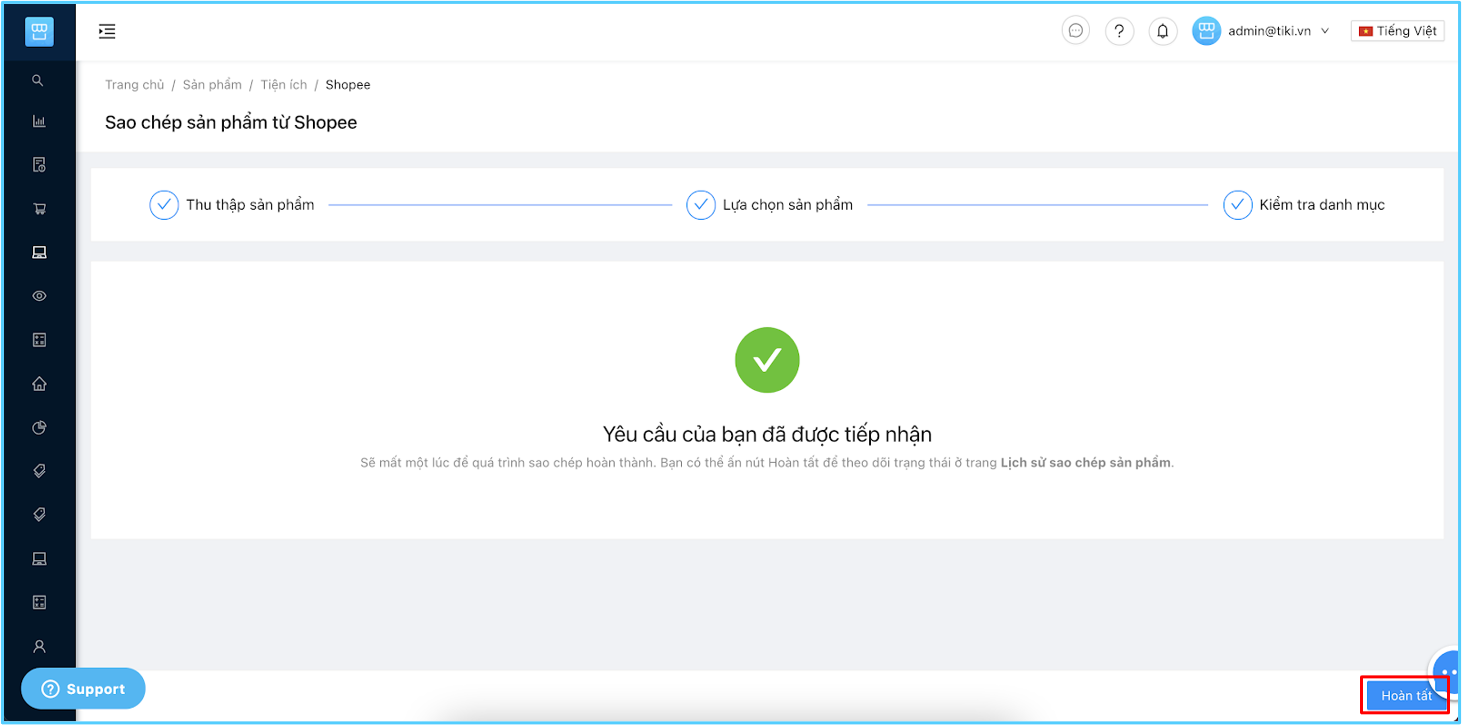Viewport: 1462px width, 725px height.
Task: Open the chat message icon in header
Action: click(1076, 31)
